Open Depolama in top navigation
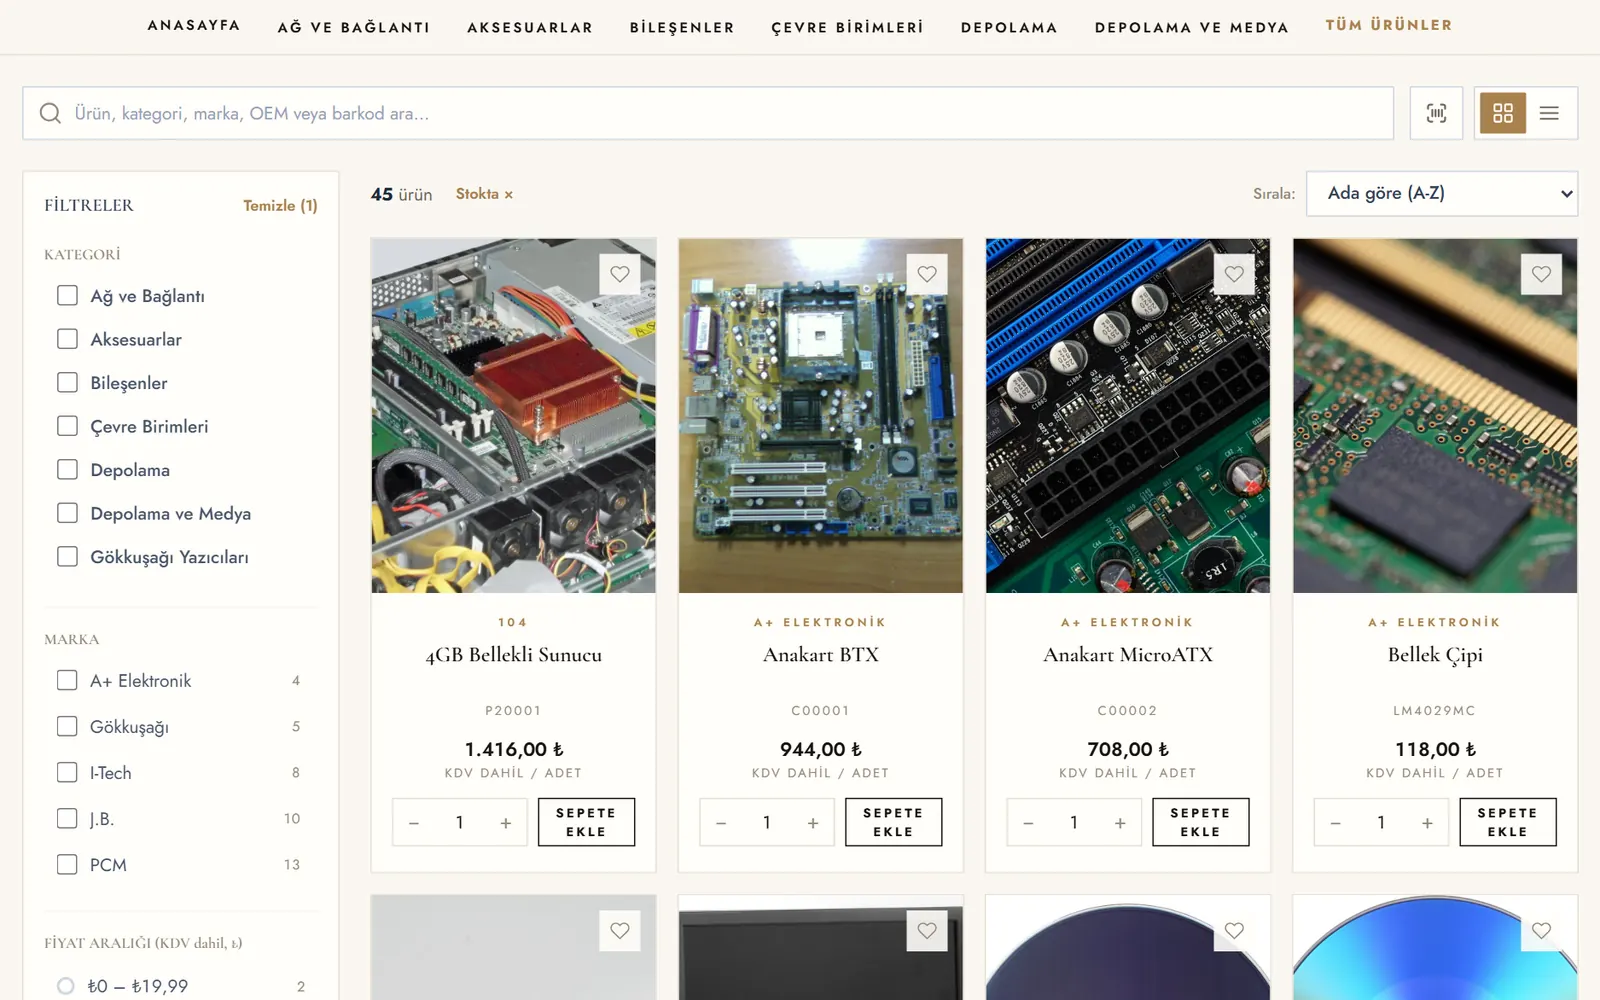 [1009, 27]
